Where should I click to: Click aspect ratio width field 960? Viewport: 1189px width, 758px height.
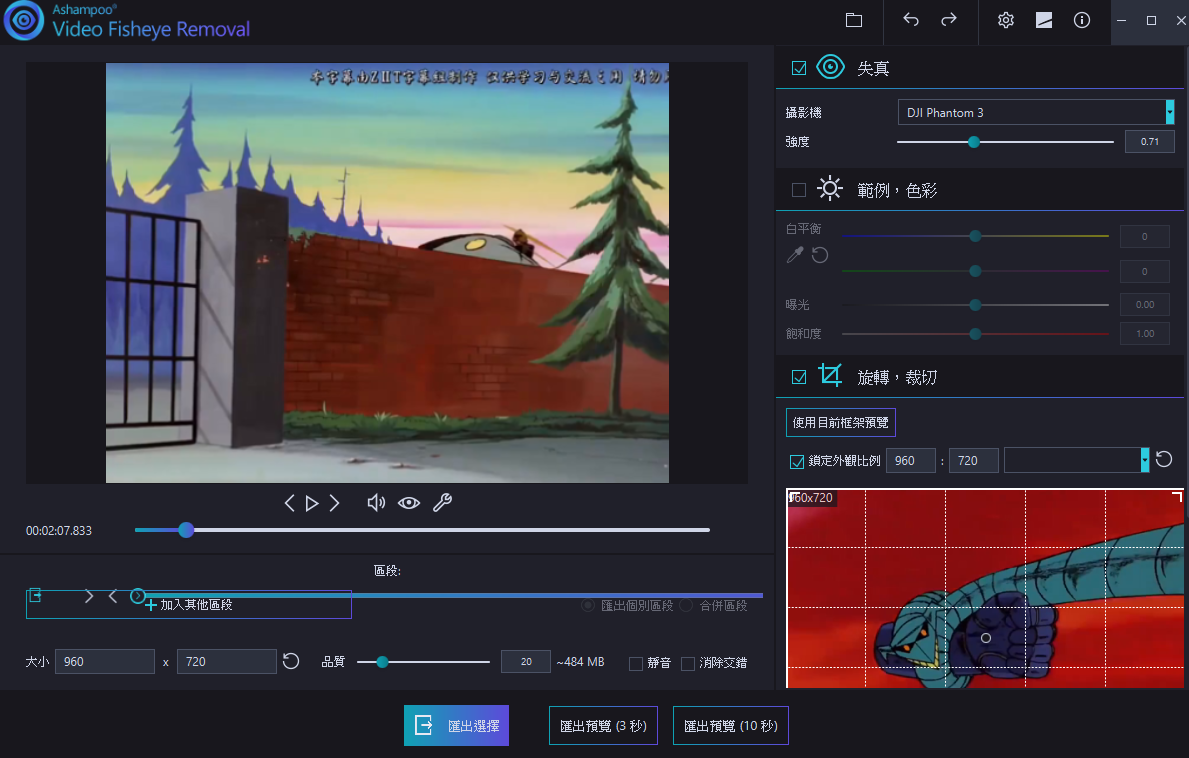(x=911, y=460)
